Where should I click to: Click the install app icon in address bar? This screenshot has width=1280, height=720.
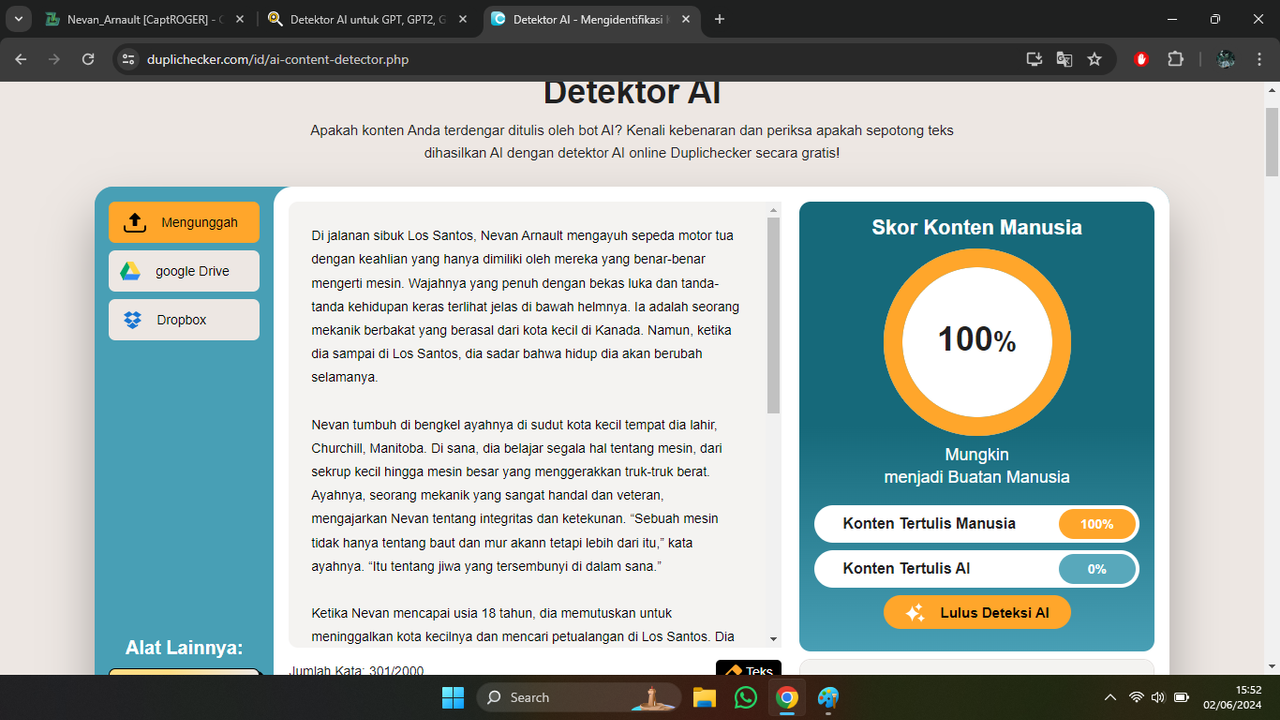coord(1034,59)
